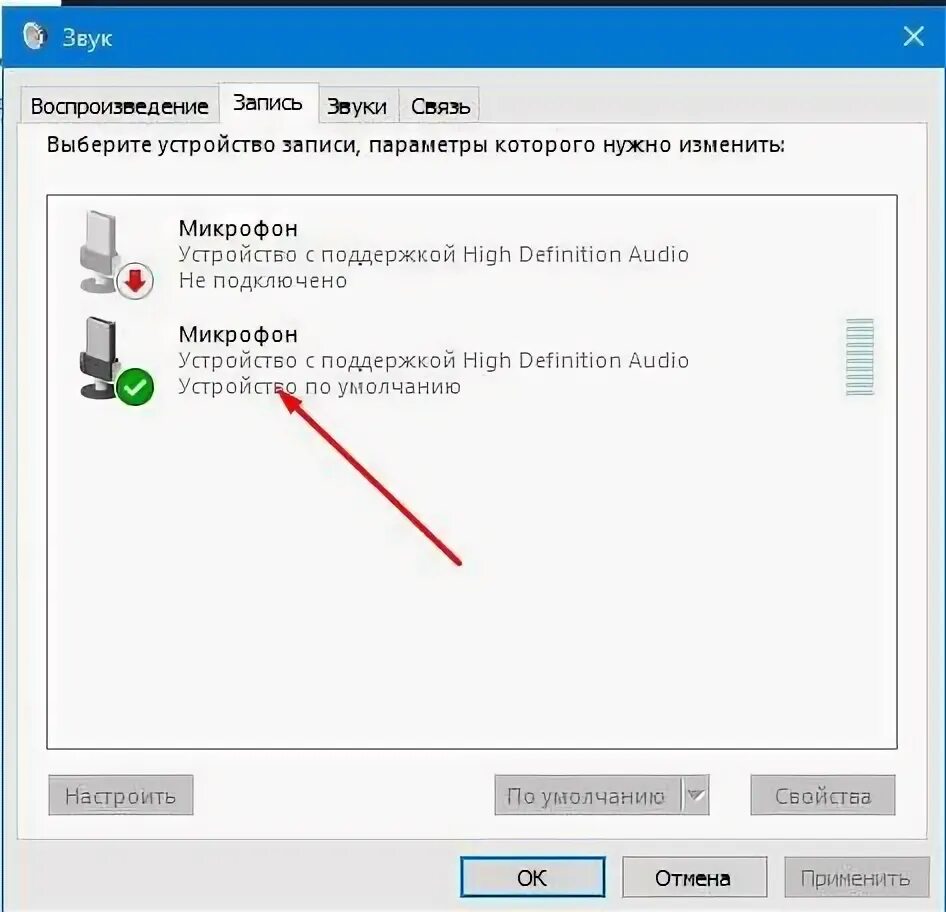Expand the По умолчанию dropdown arrow

(x=696, y=795)
